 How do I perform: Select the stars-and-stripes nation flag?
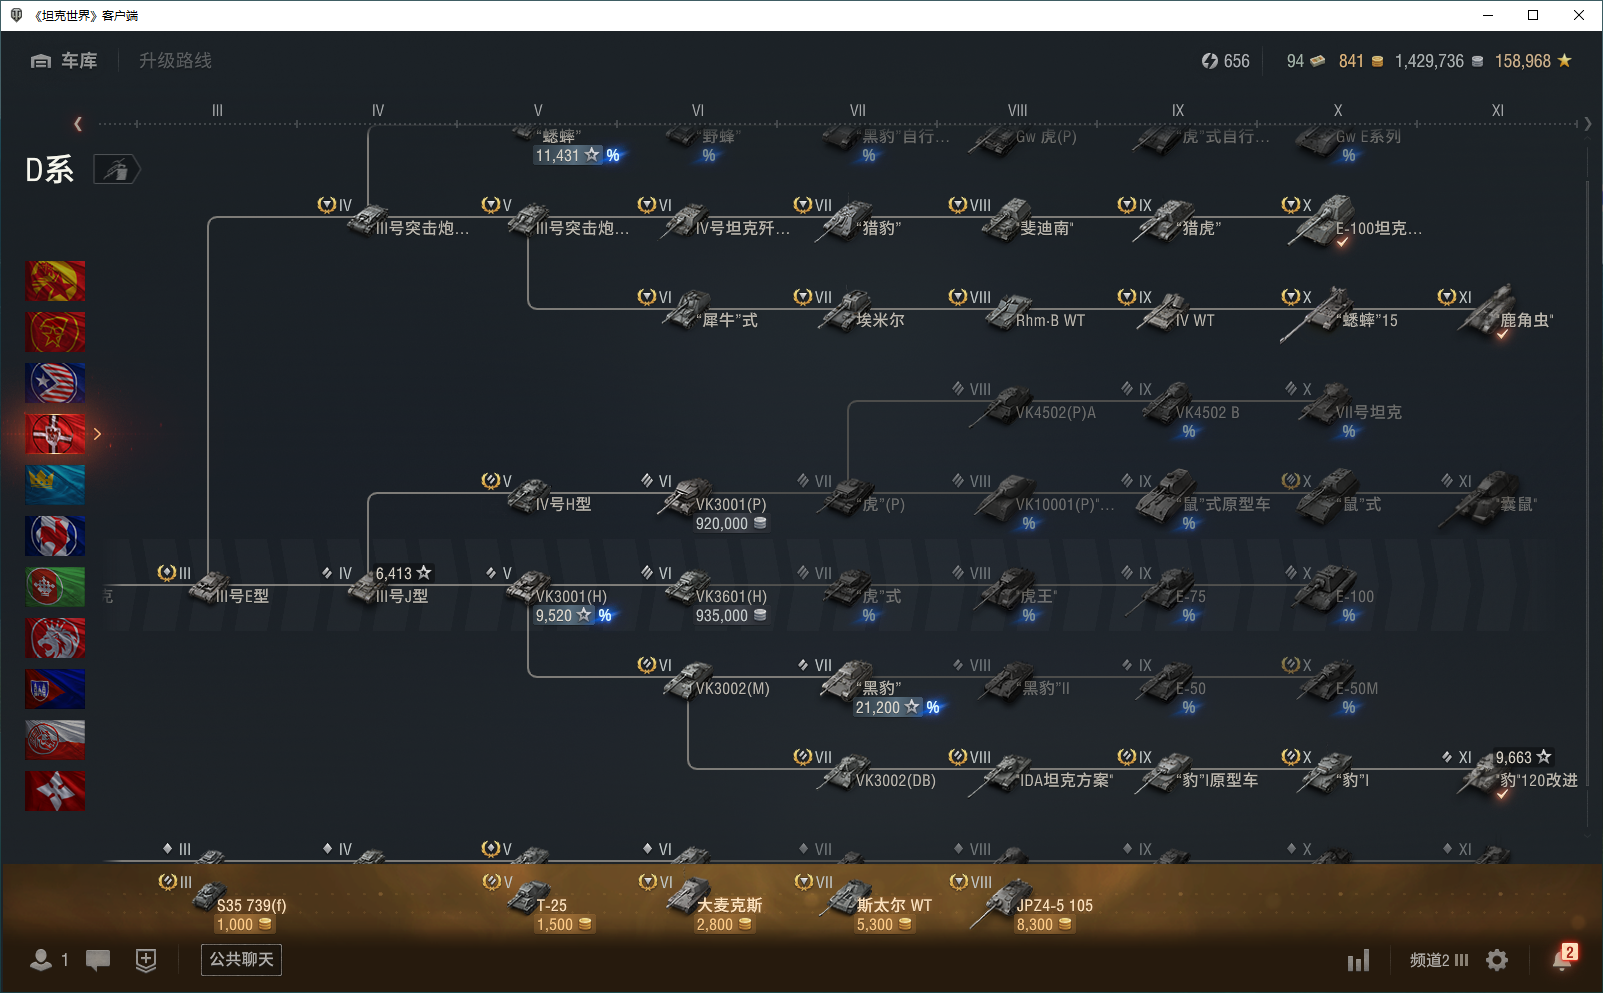coord(55,383)
